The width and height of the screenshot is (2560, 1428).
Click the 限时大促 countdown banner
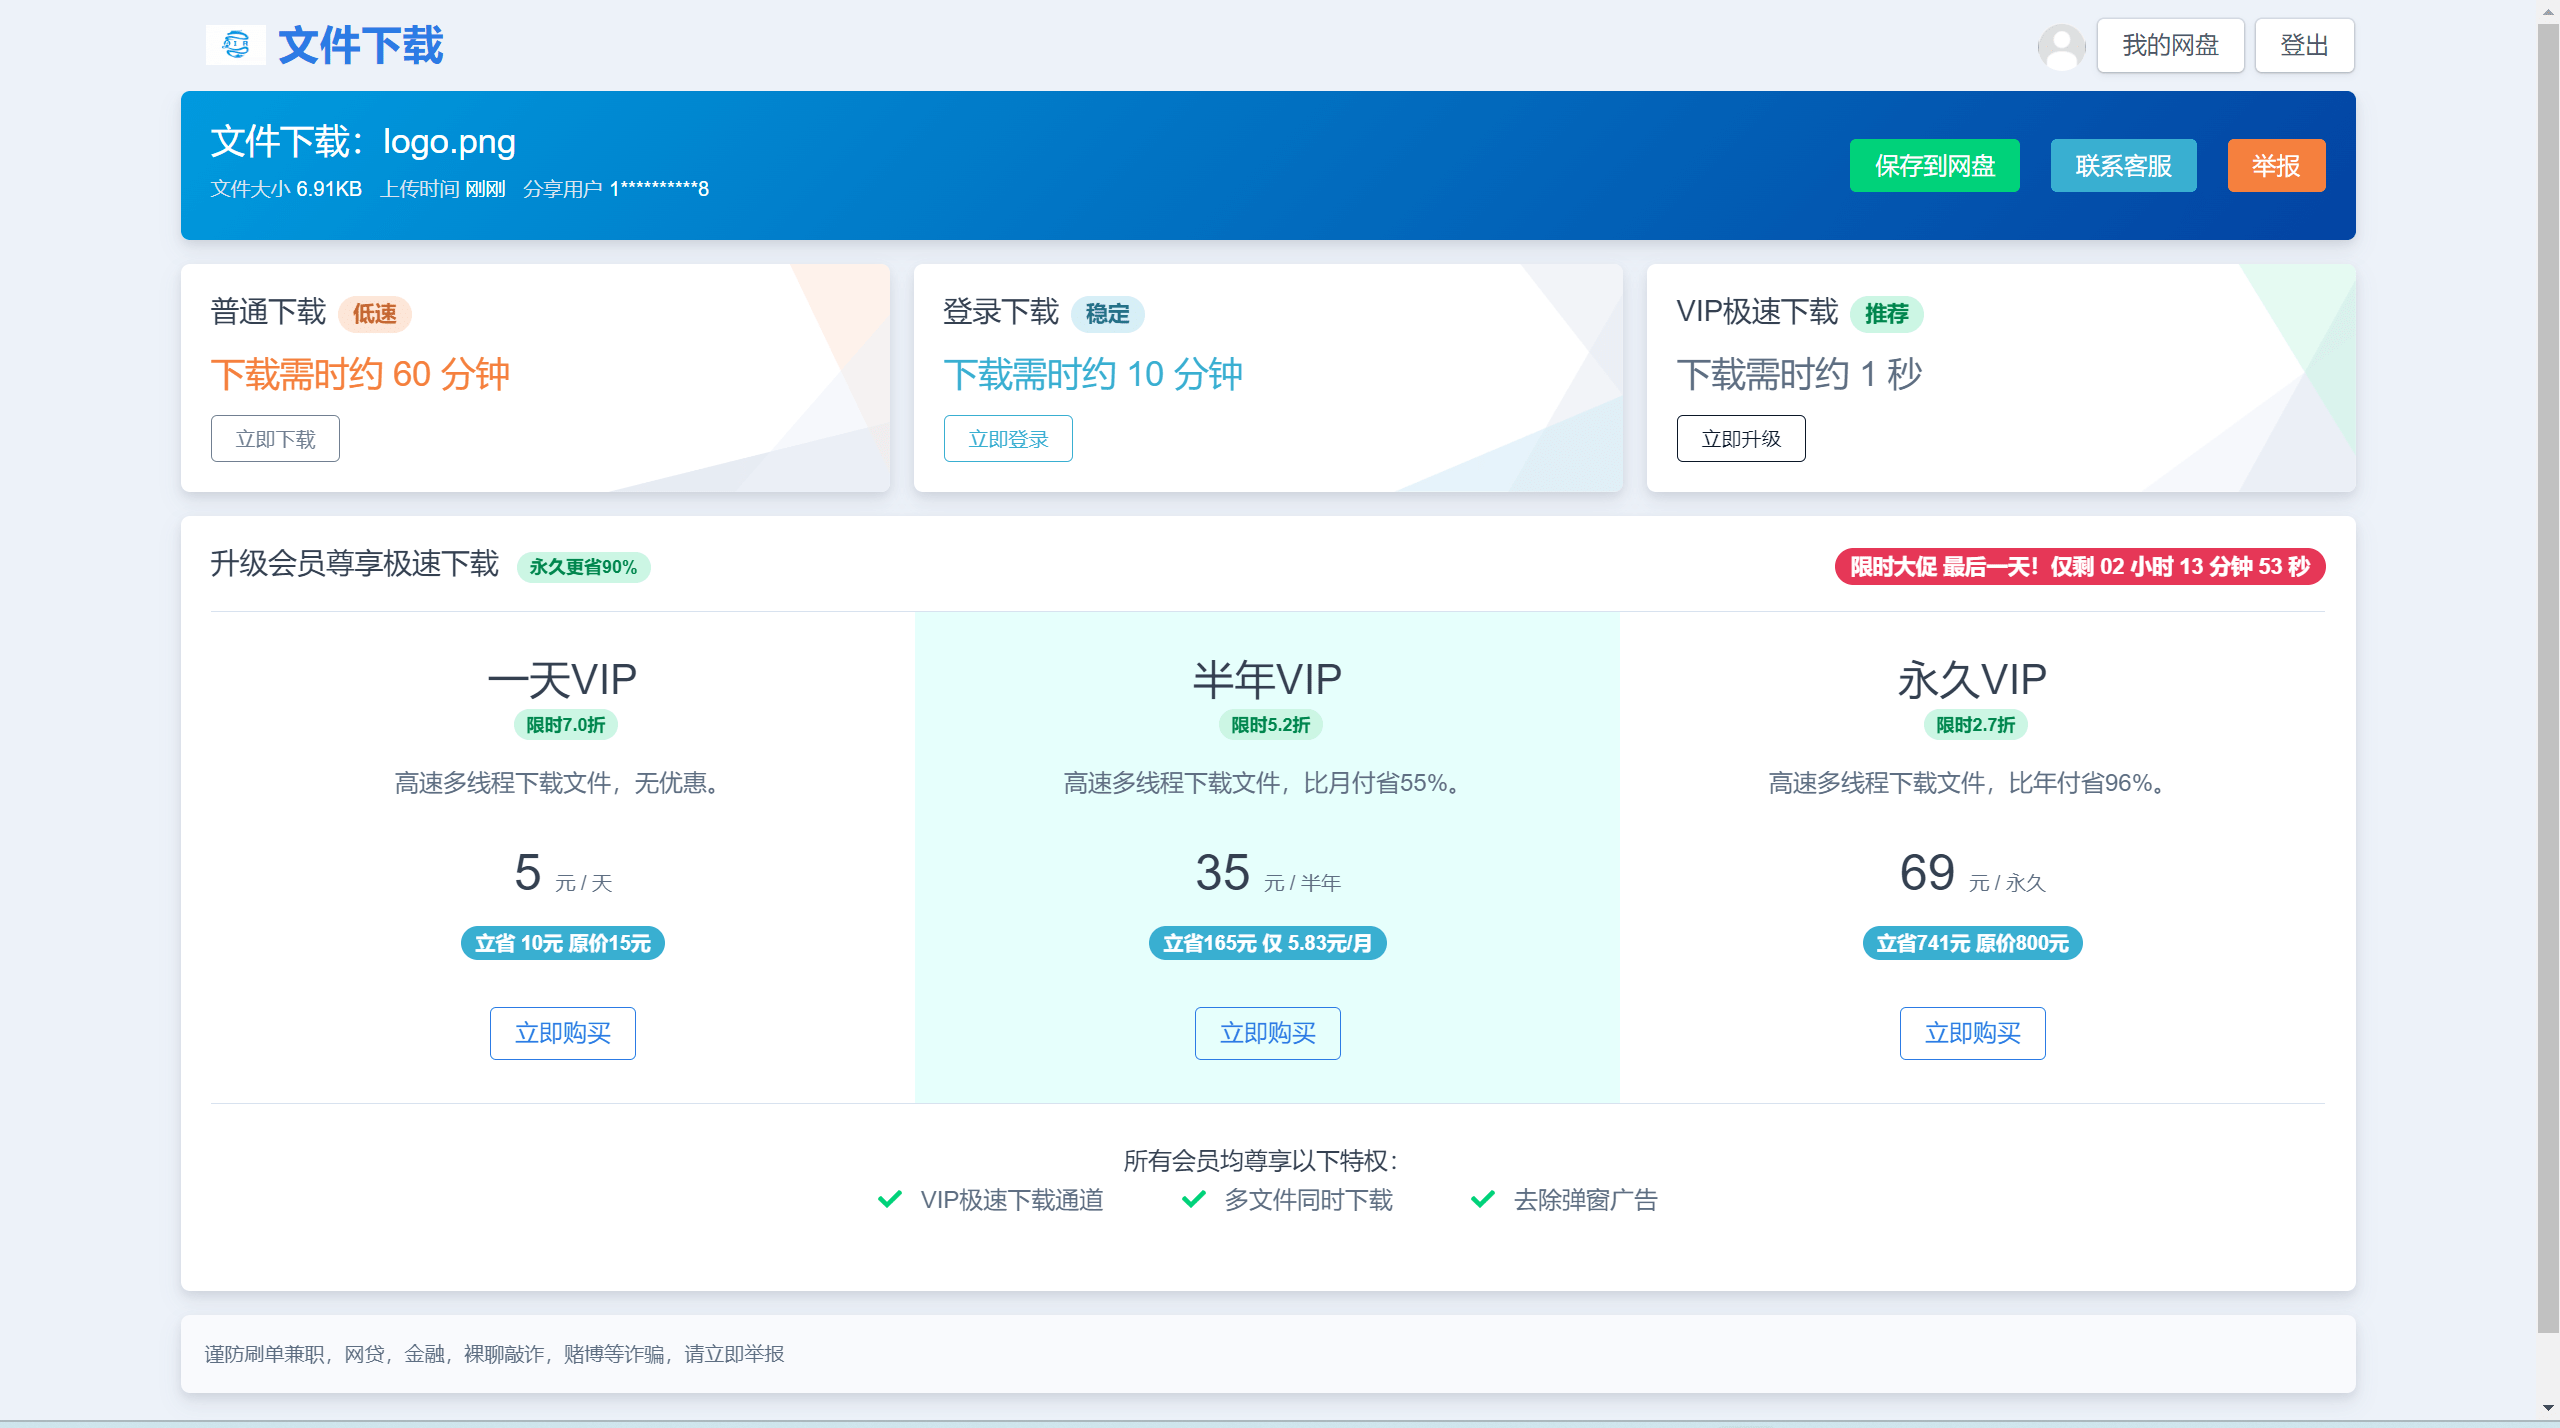(2080, 567)
